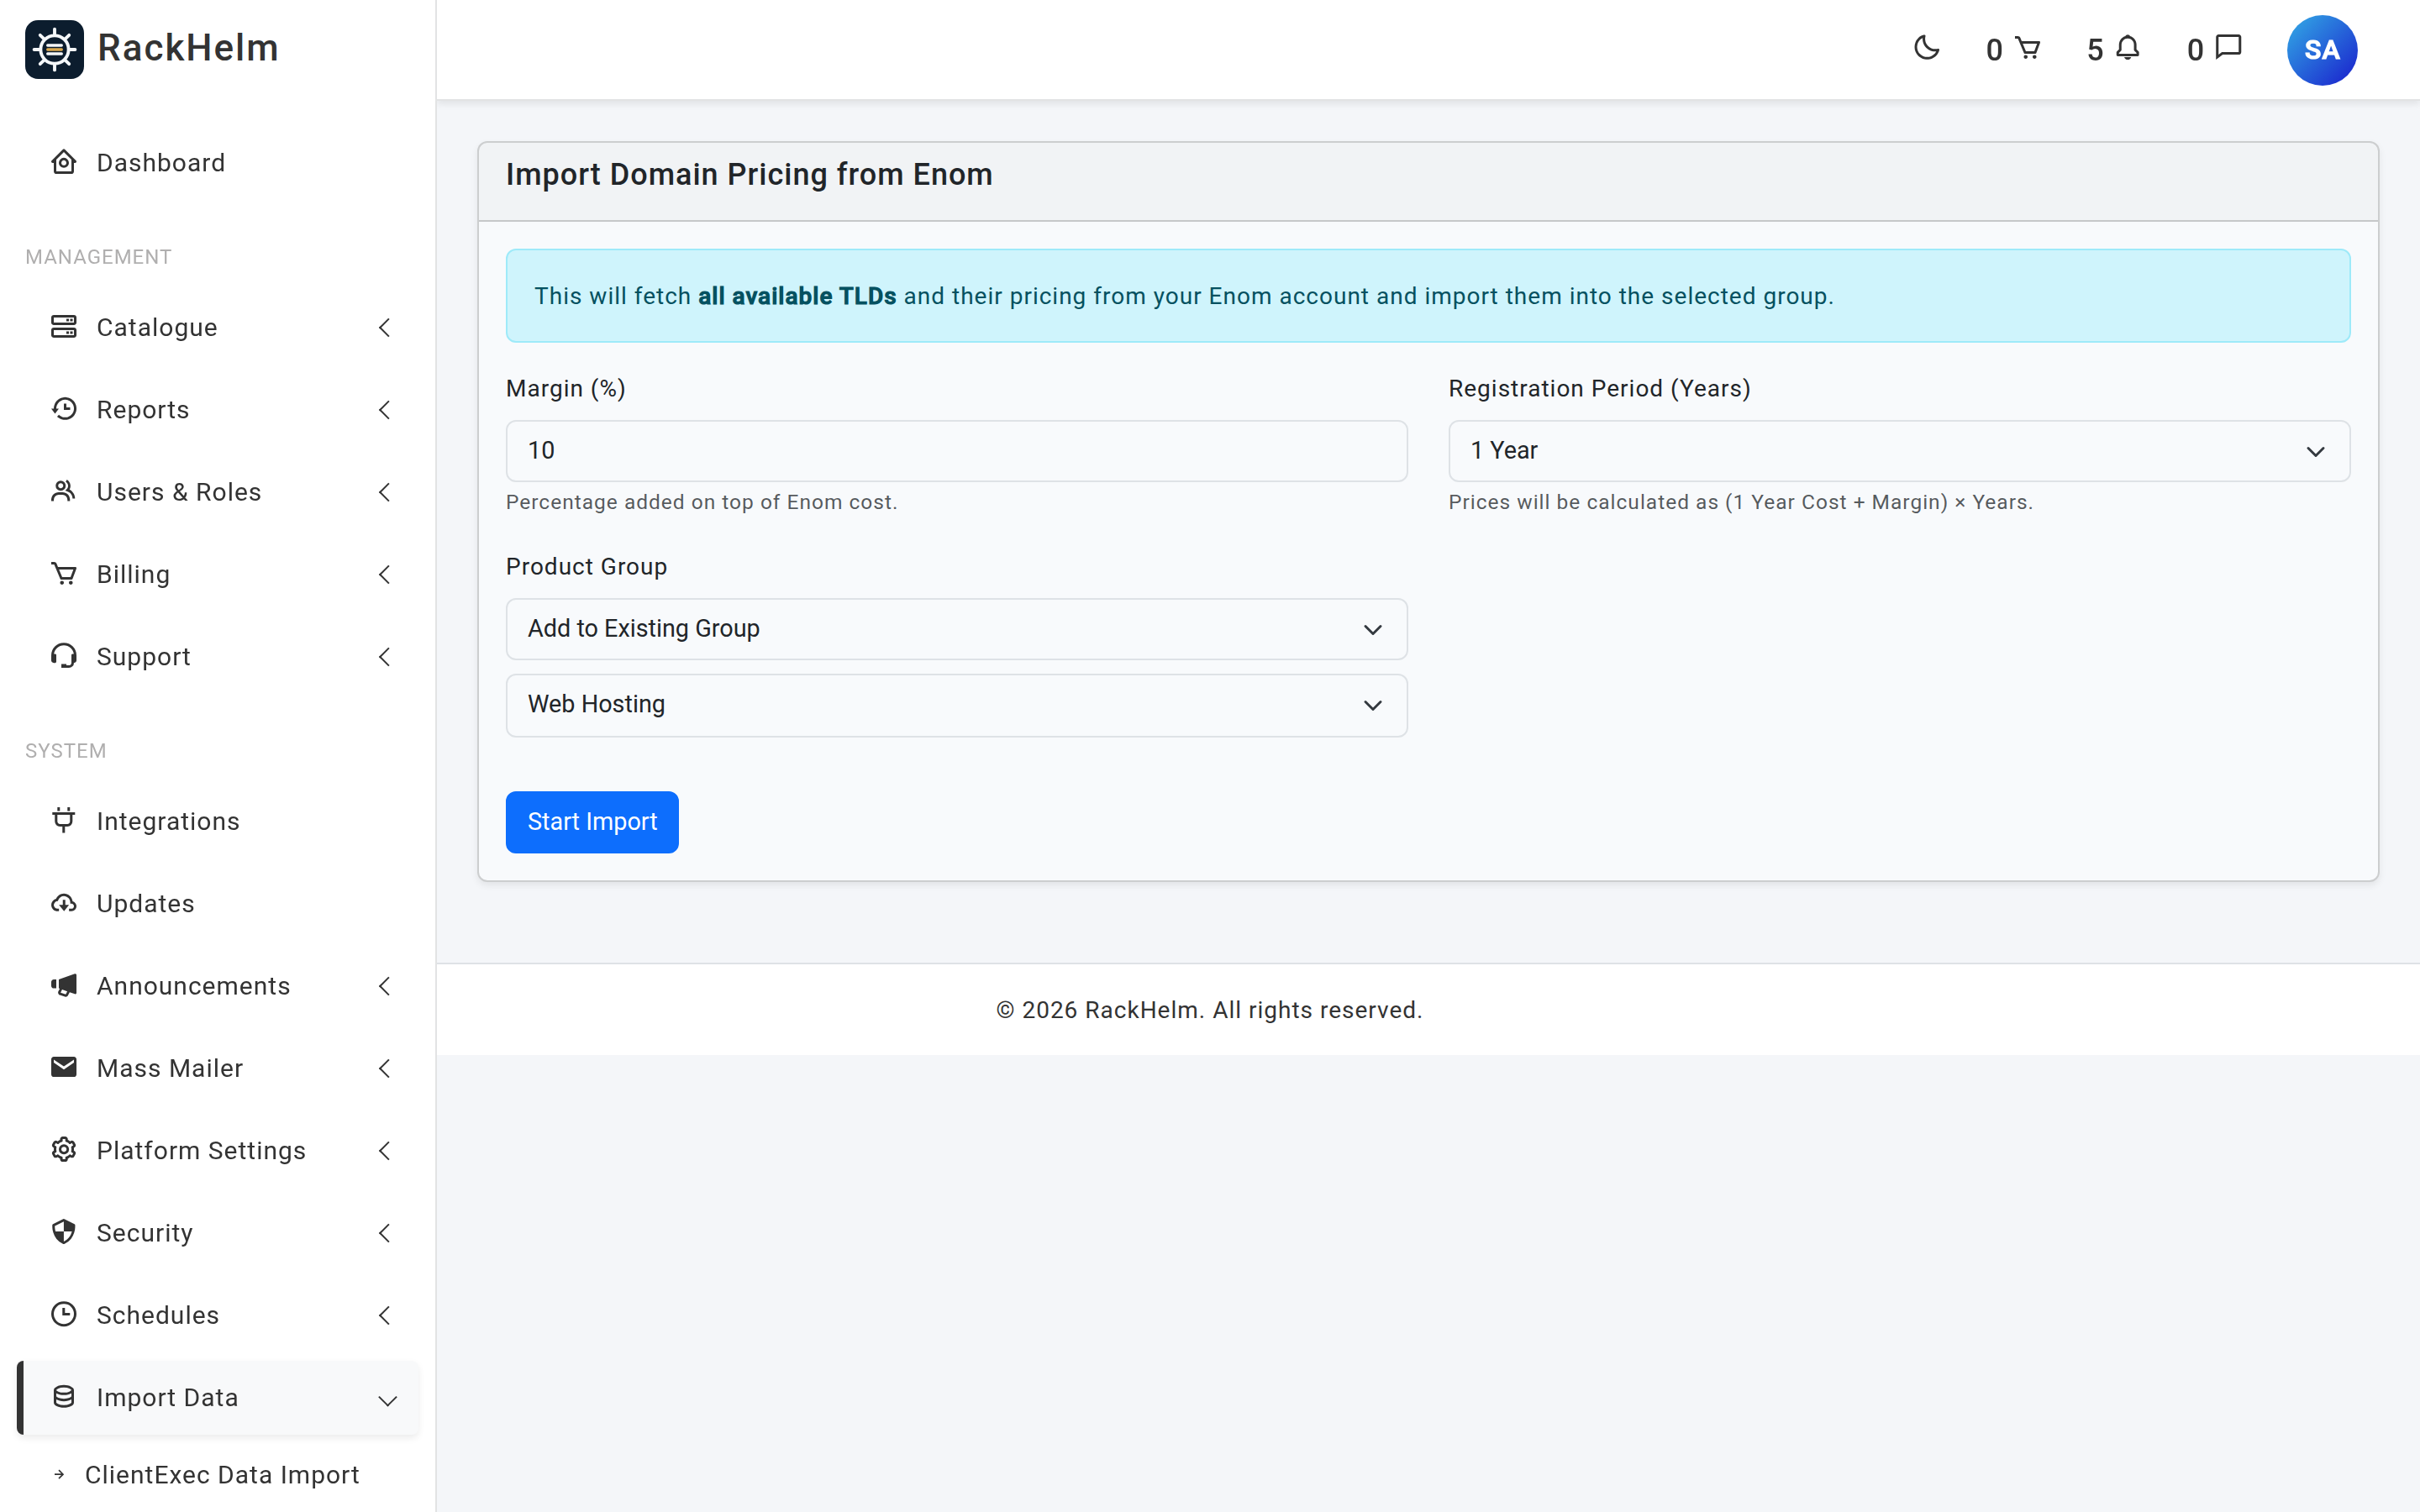Expand the Announcements menu chevron
The height and width of the screenshot is (1512, 2420).
click(385, 986)
